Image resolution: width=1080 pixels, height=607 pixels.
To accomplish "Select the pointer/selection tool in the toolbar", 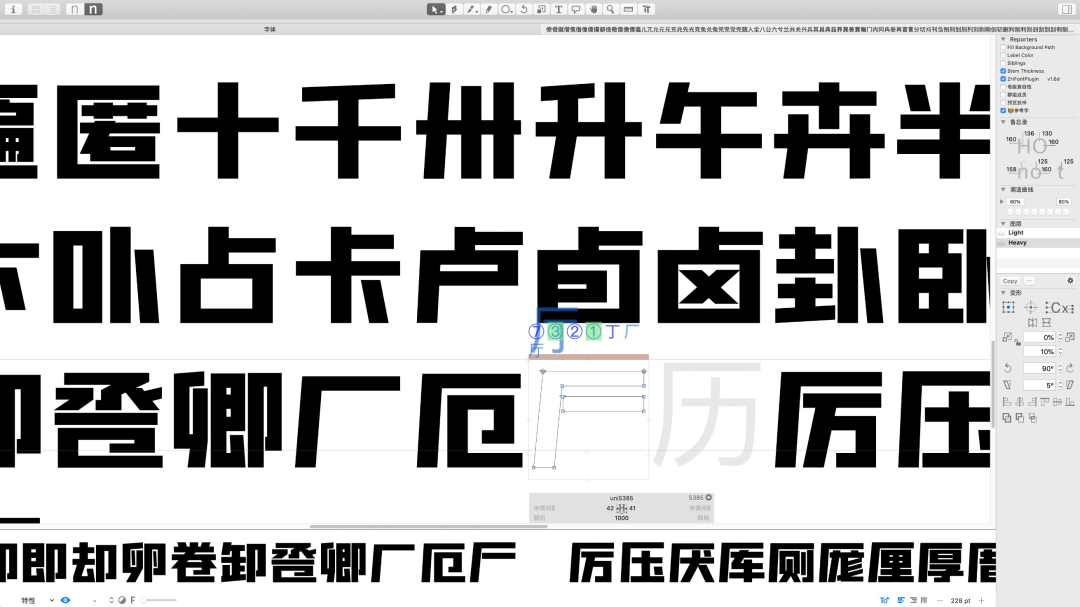I will point(437,9).
